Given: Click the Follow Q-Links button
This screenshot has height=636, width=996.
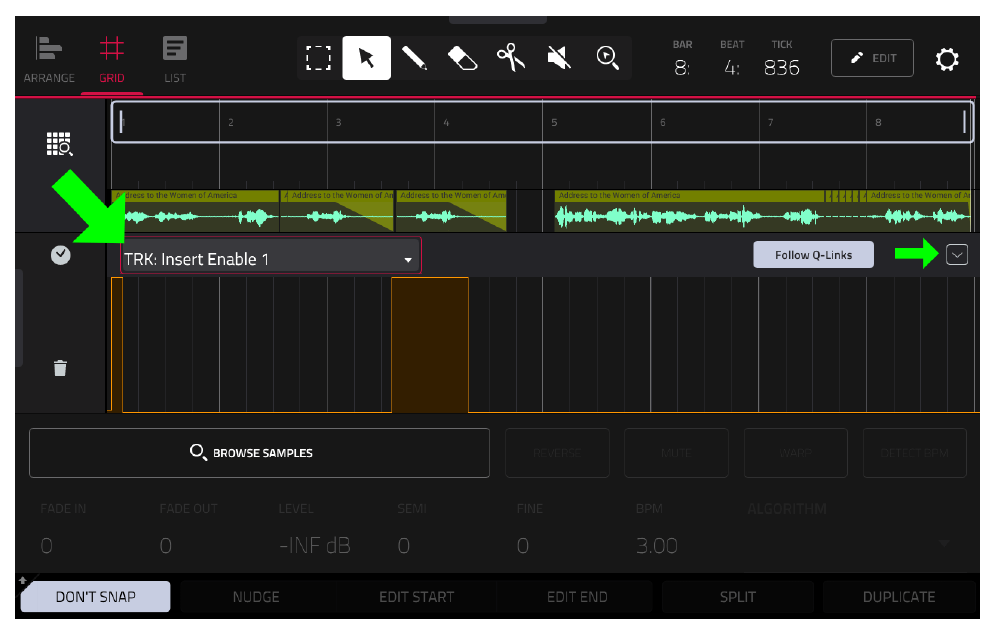Looking at the screenshot, I should (x=813, y=255).
